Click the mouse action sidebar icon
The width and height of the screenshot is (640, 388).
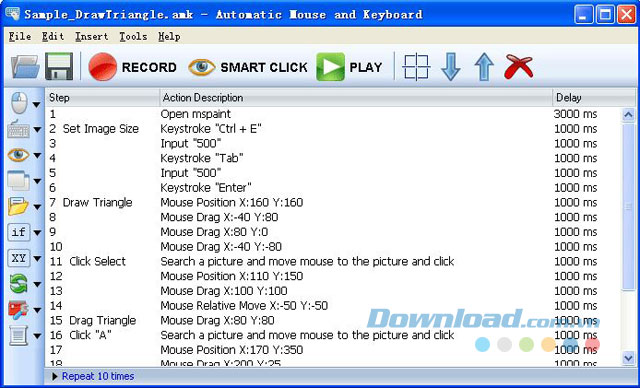19,103
